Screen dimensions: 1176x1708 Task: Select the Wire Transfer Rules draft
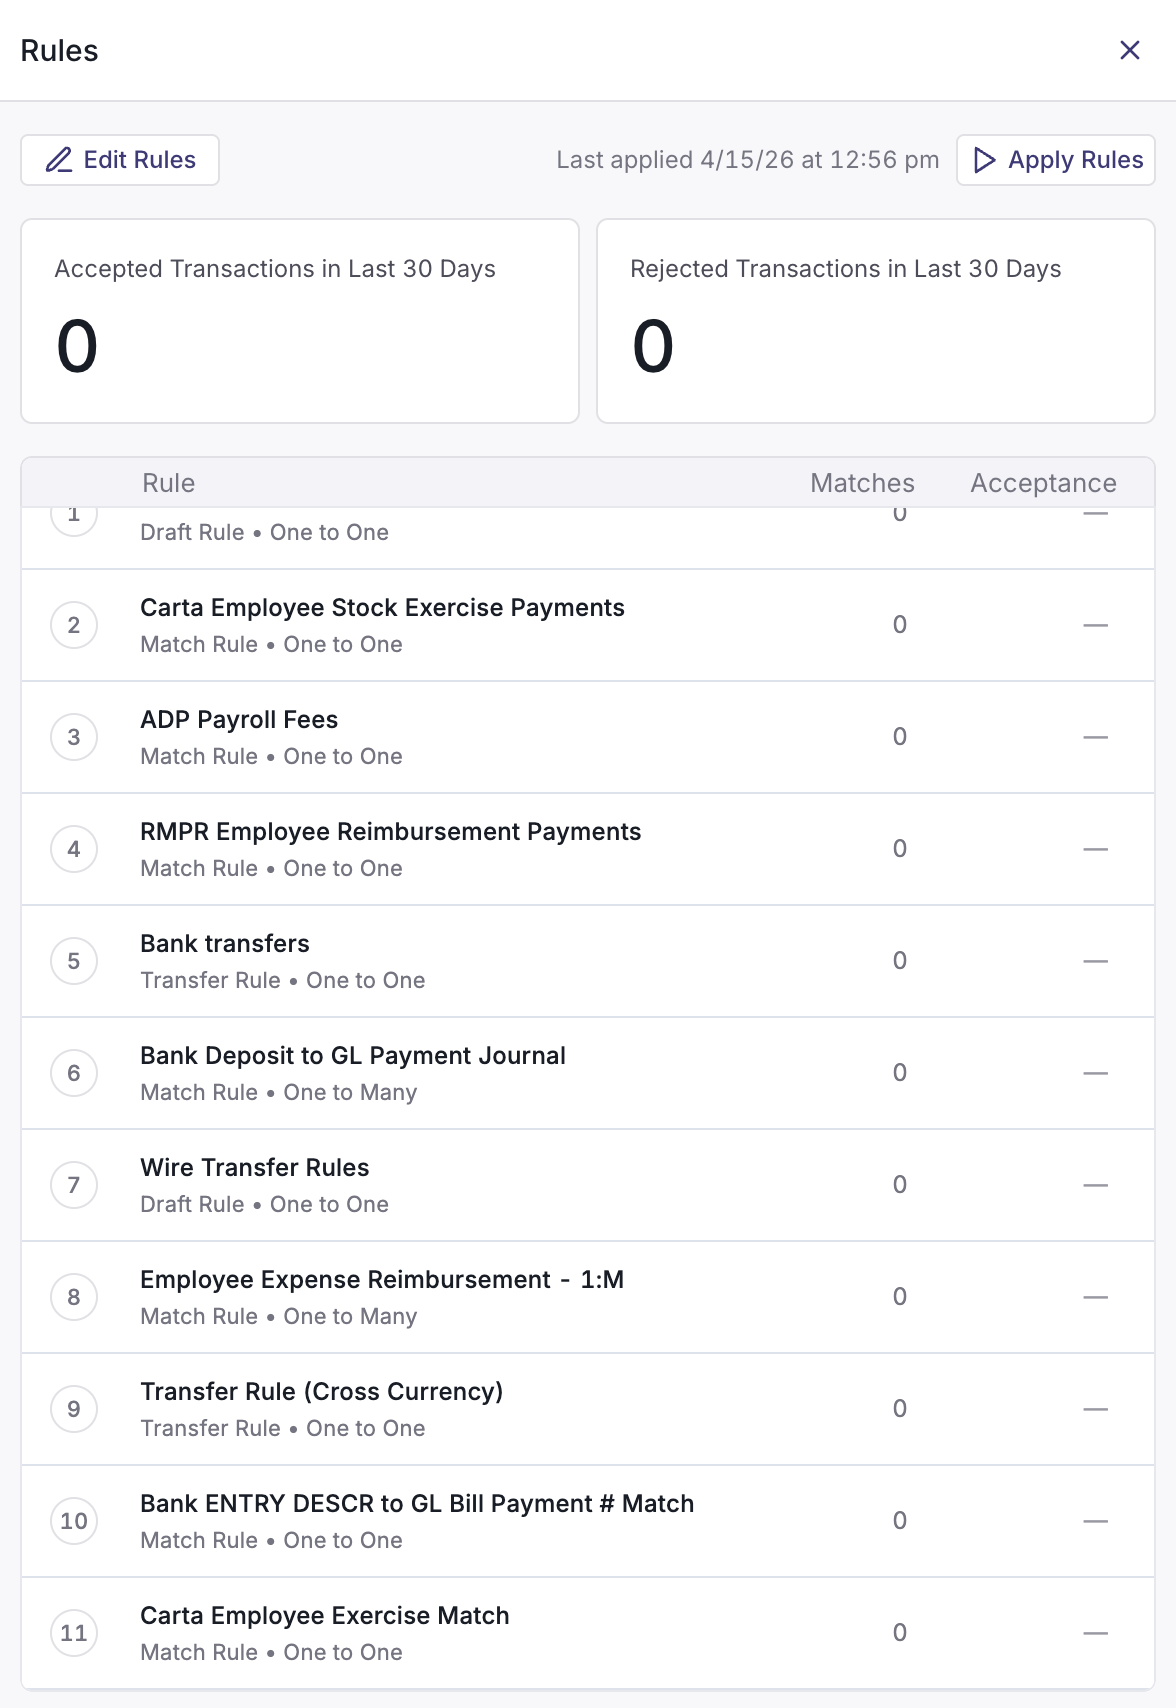tap(588, 1186)
